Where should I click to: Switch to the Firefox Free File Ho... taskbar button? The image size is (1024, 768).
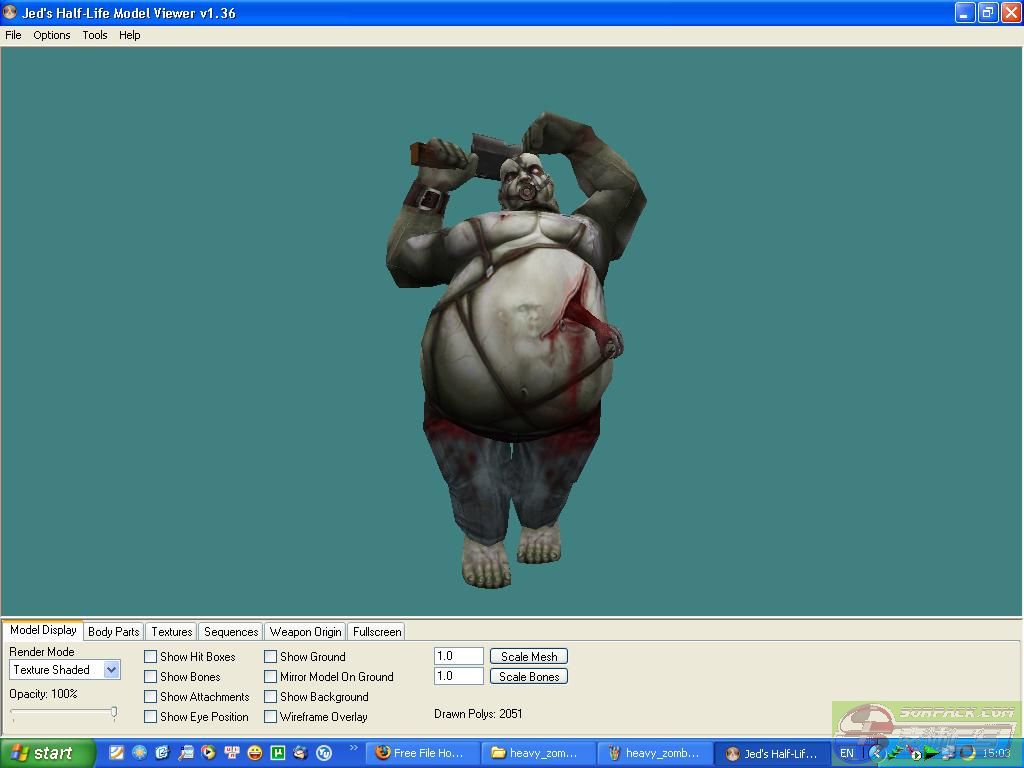point(421,753)
